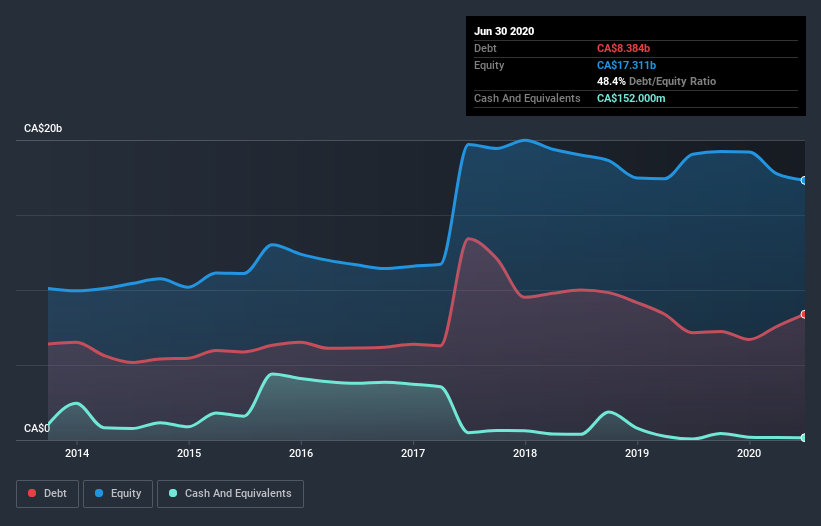Image resolution: width=821 pixels, height=526 pixels.
Task: Click the Equity label in tooltip
Action: (x=489, y=65)
